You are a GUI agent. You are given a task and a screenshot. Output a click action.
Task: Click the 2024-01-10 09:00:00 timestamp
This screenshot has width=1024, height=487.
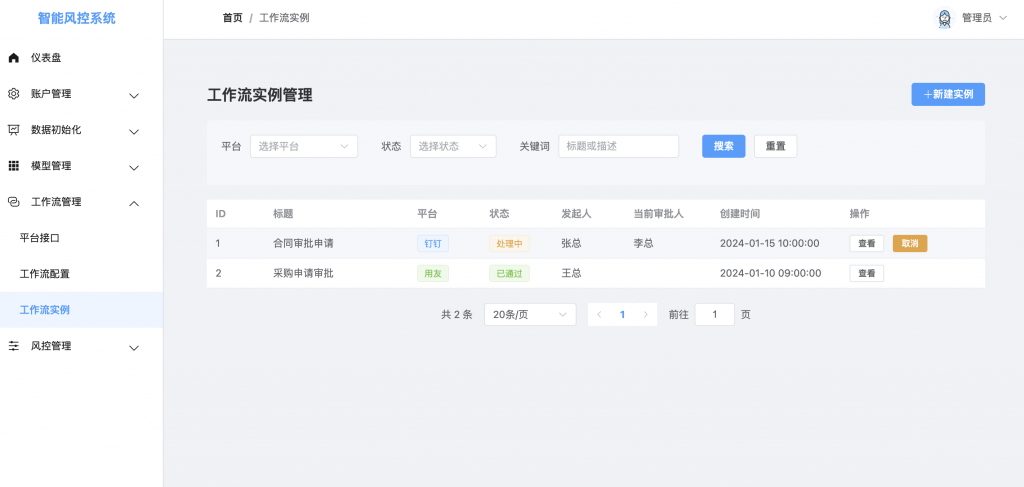(x=771, y=274)
